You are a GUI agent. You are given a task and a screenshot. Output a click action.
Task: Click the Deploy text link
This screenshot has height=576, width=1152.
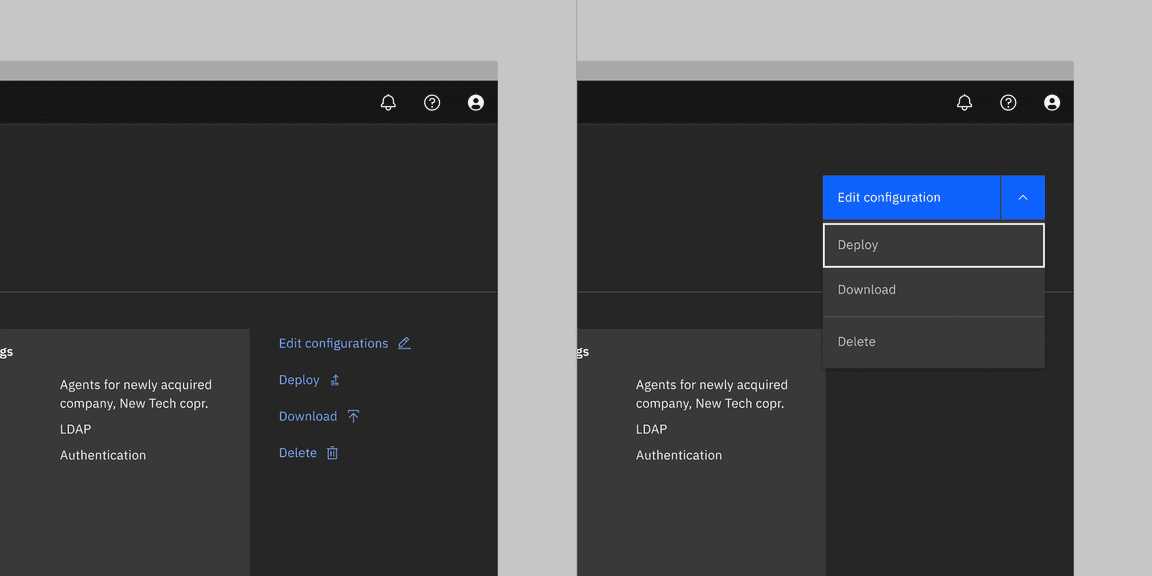coord(297,379)
